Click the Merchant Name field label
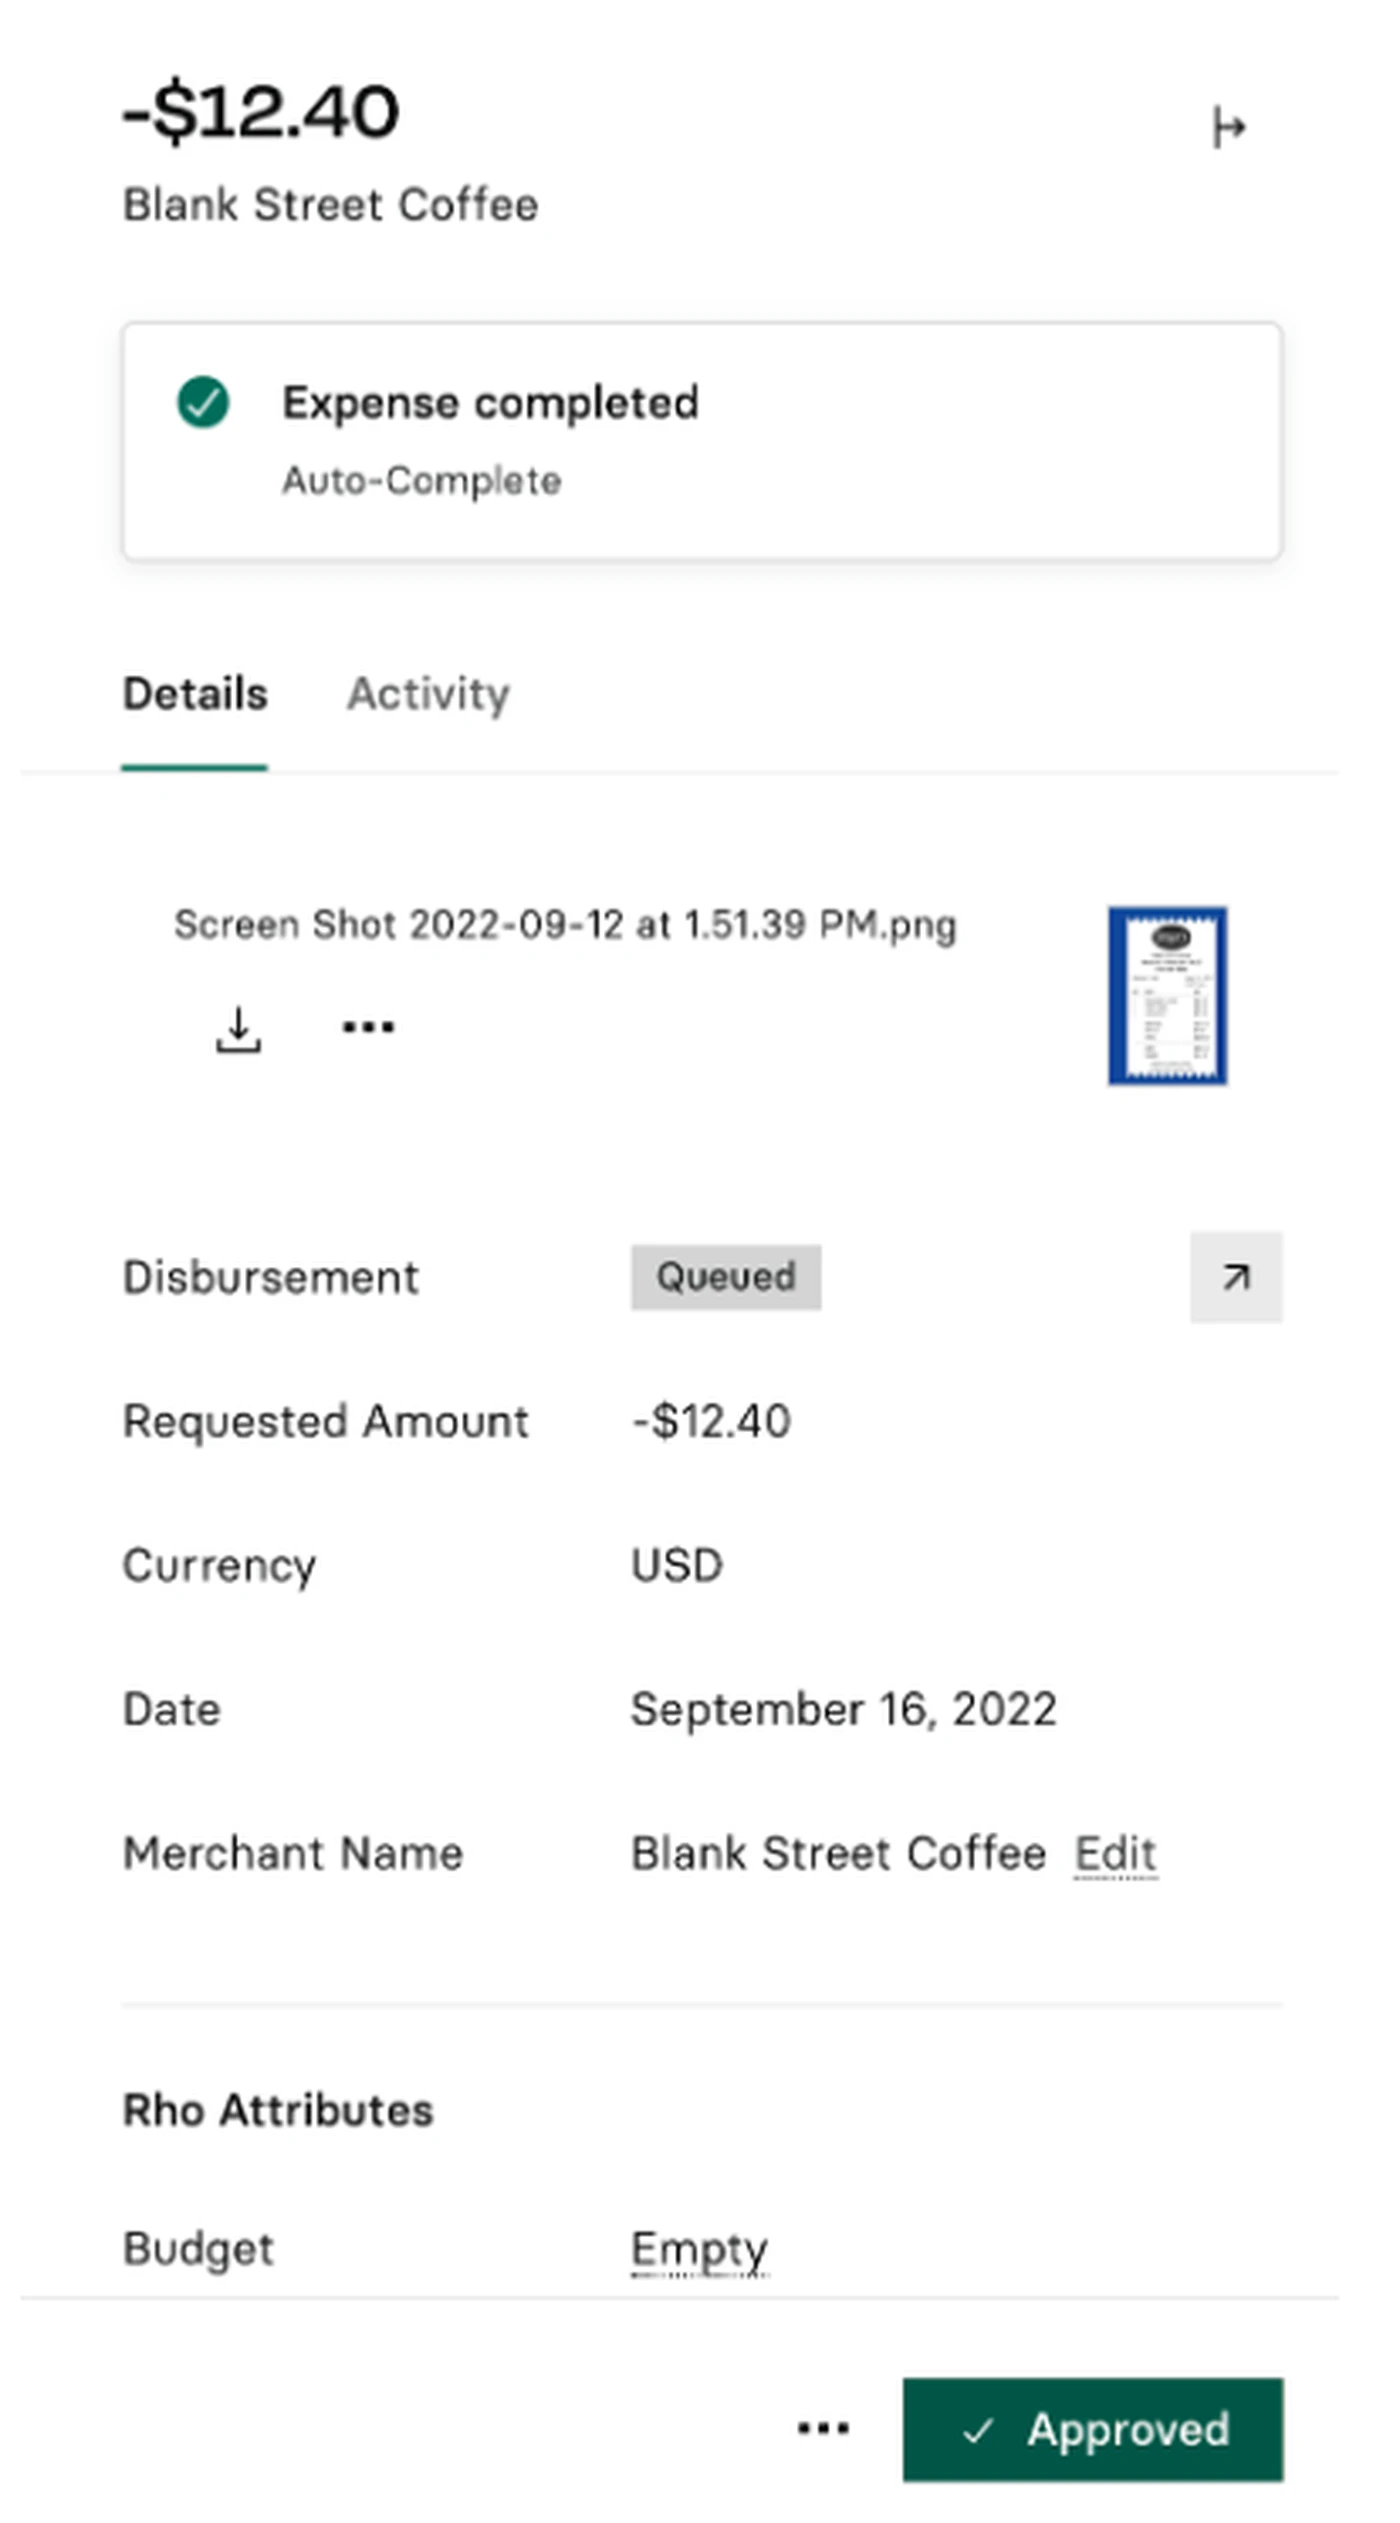This screenshot has width=1400, height=2523. pyautogui.click(x=293, y=1854)
